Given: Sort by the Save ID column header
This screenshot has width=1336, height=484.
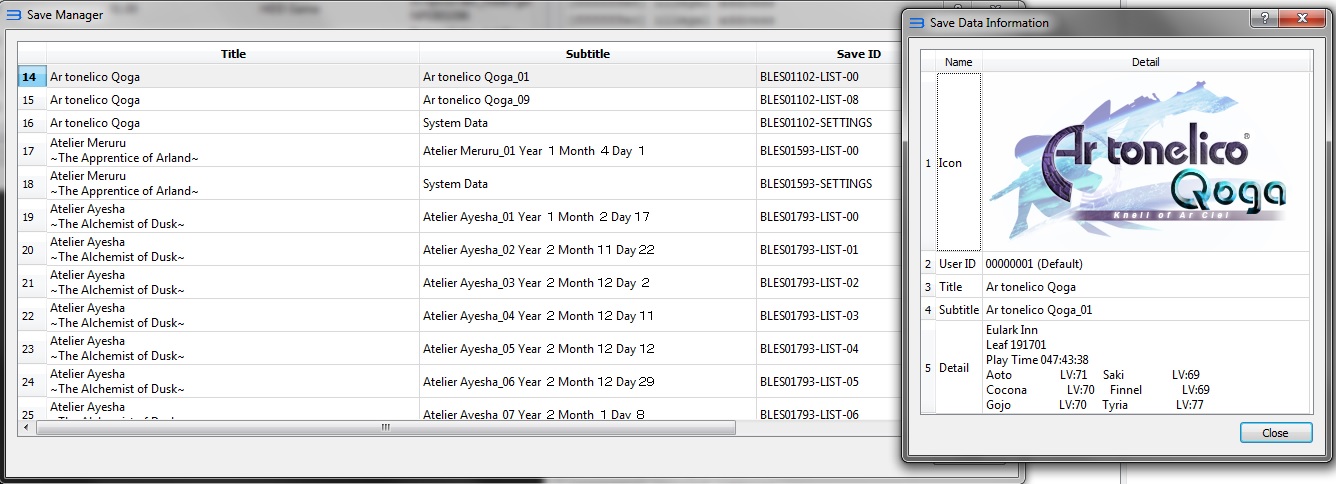Looking at the screenshot, I should coord(858,54).
